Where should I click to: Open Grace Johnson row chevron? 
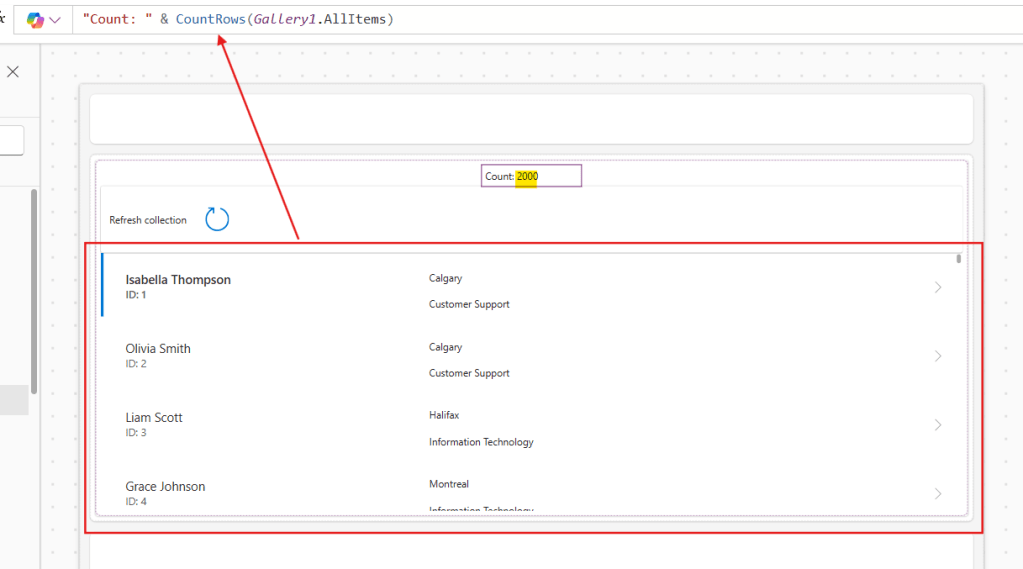point(938,494)
